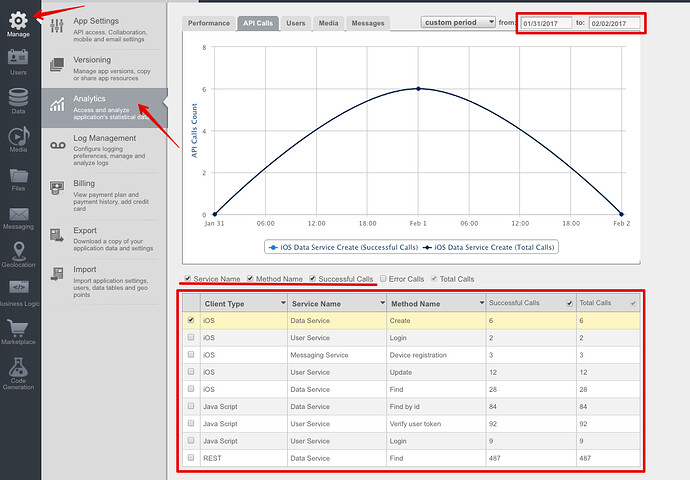Toggle the Total Calls checkbox above table

click(x=434, y=278)
